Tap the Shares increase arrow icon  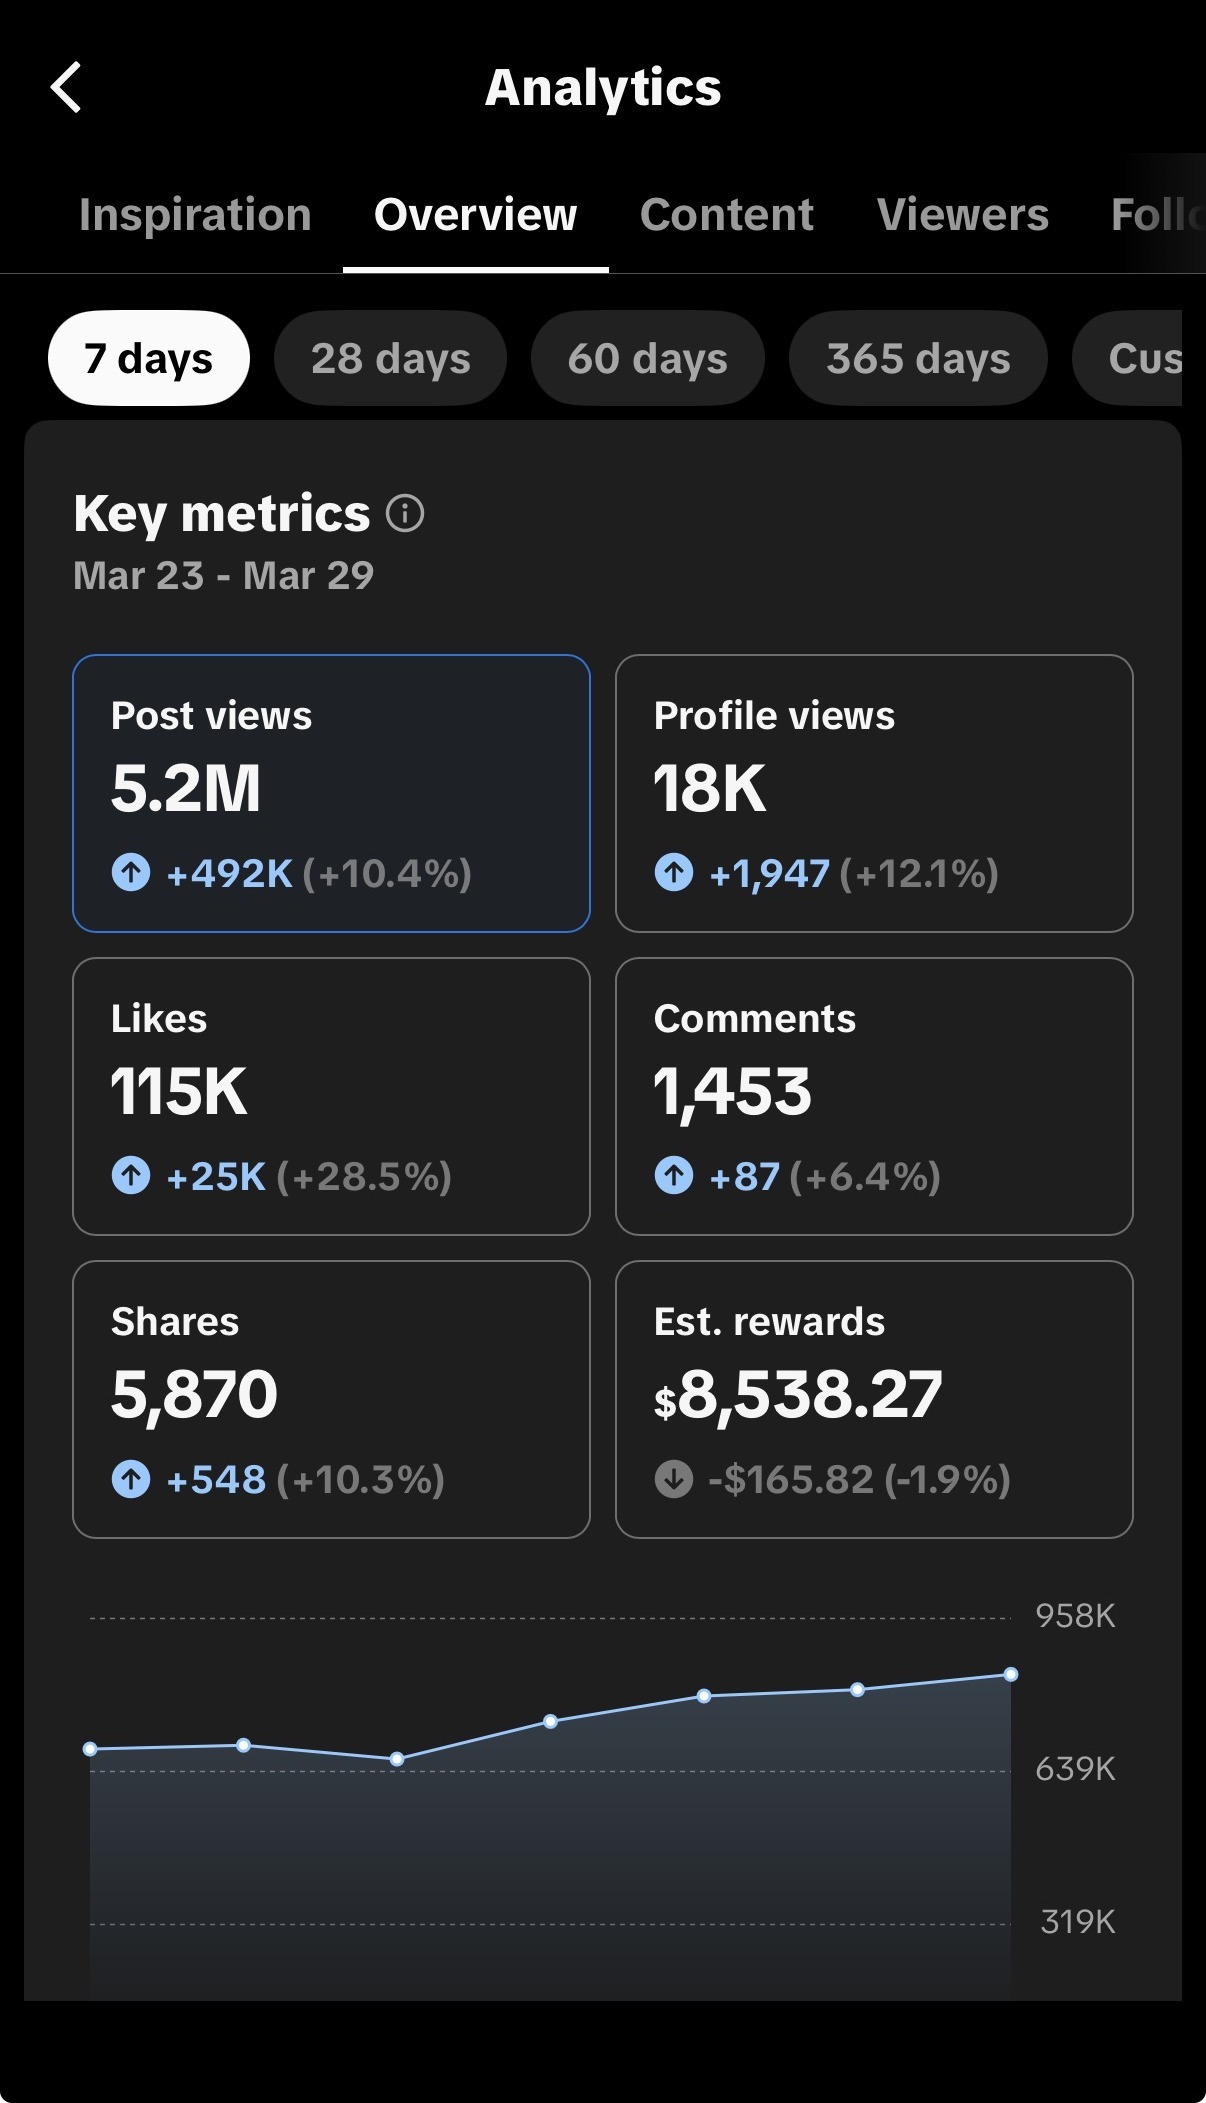point(131,1478)
